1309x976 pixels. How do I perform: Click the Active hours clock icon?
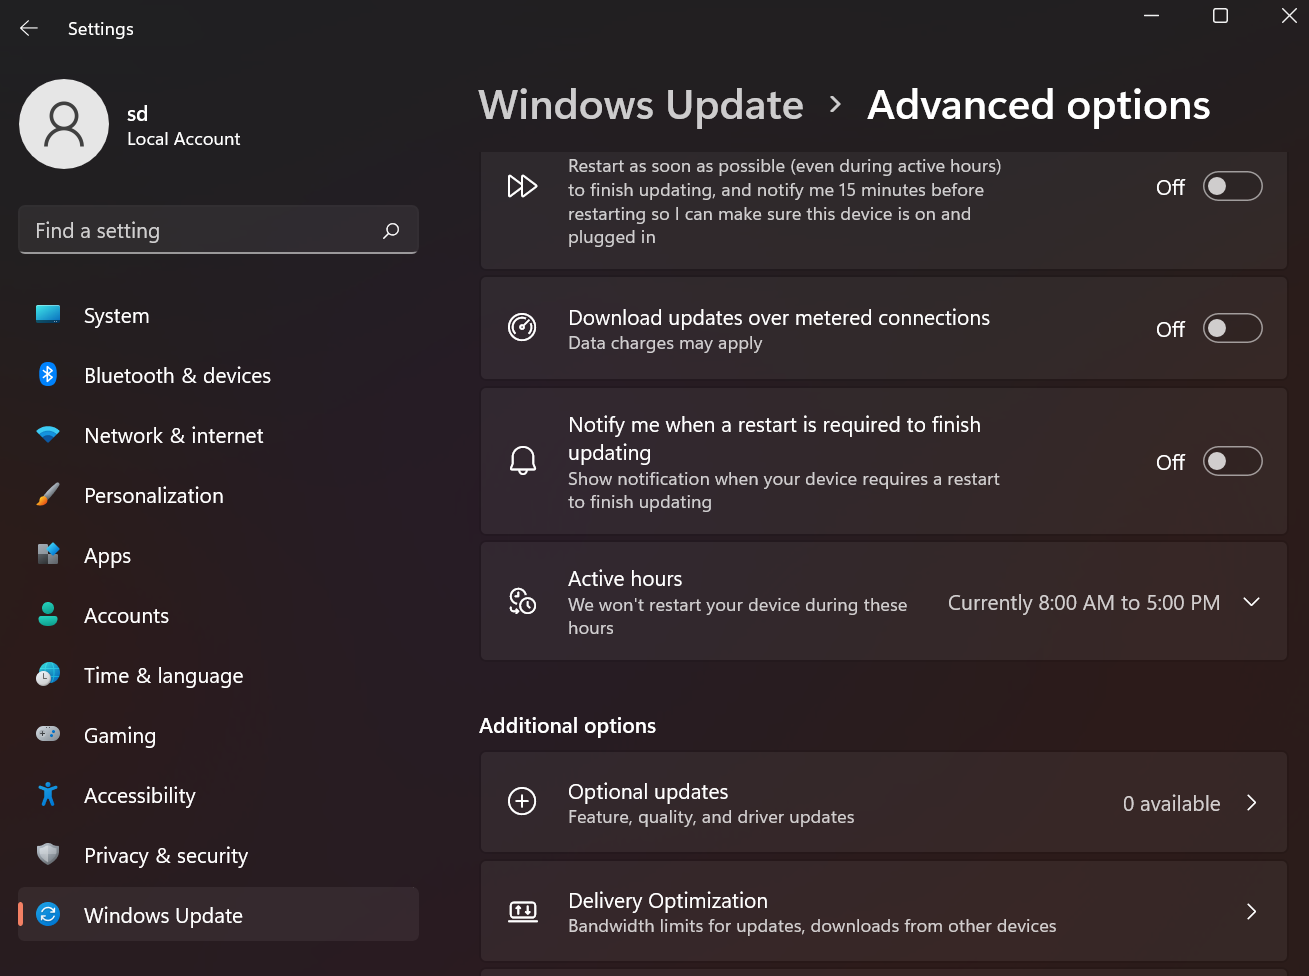tap(522, 601)
